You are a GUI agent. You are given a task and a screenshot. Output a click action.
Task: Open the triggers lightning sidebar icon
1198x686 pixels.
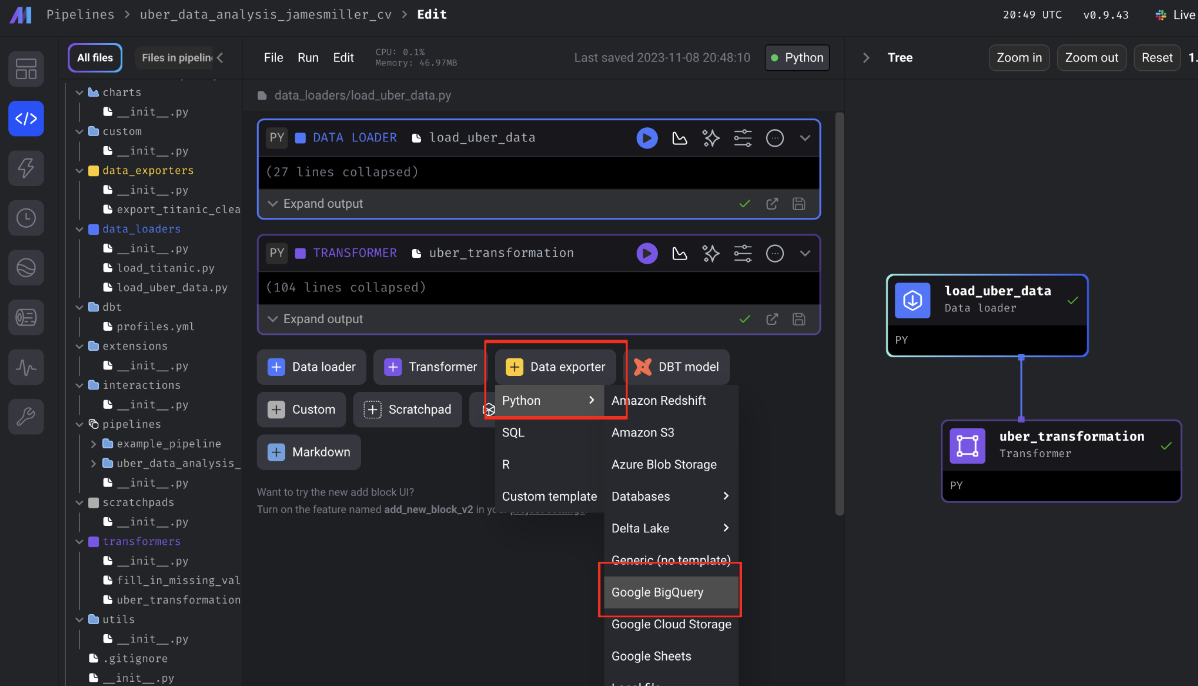[x=26, y=168]
